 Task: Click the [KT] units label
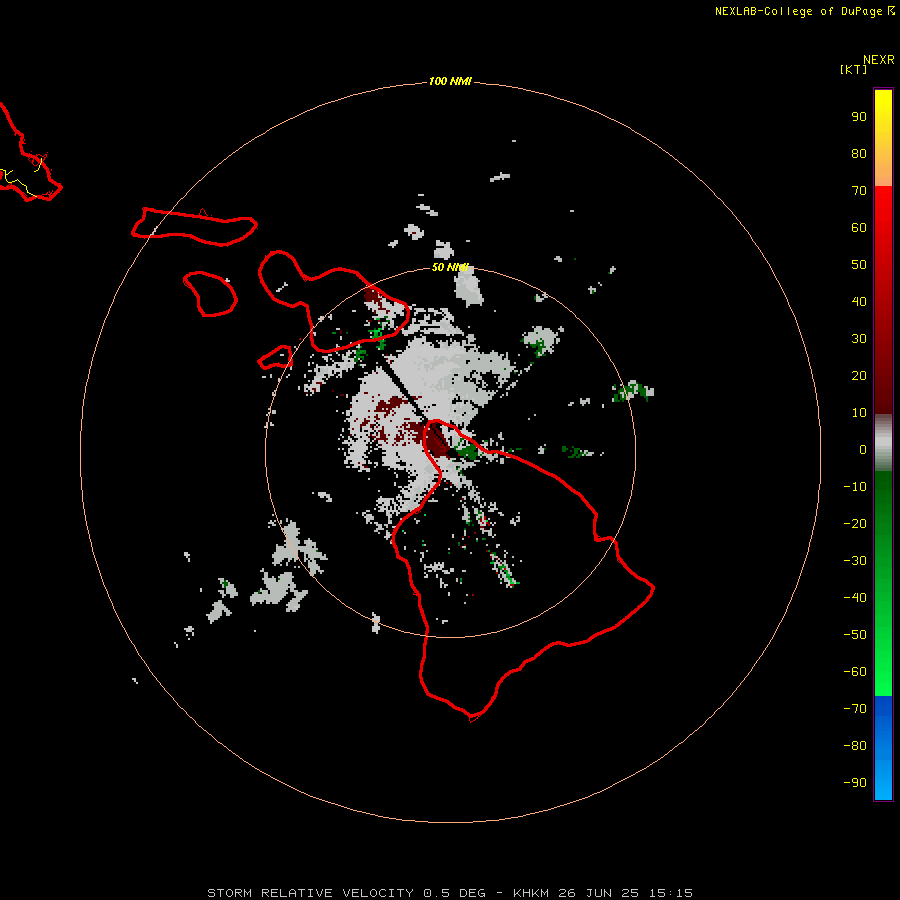coord(854,69)
